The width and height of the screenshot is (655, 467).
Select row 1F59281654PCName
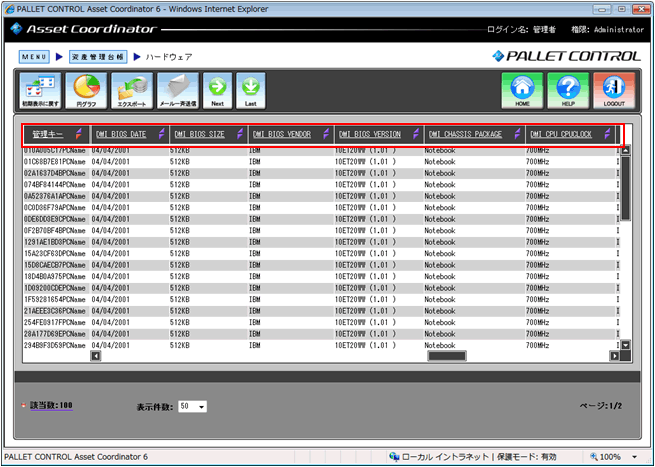pyautogui.click(x=321, y=299)
